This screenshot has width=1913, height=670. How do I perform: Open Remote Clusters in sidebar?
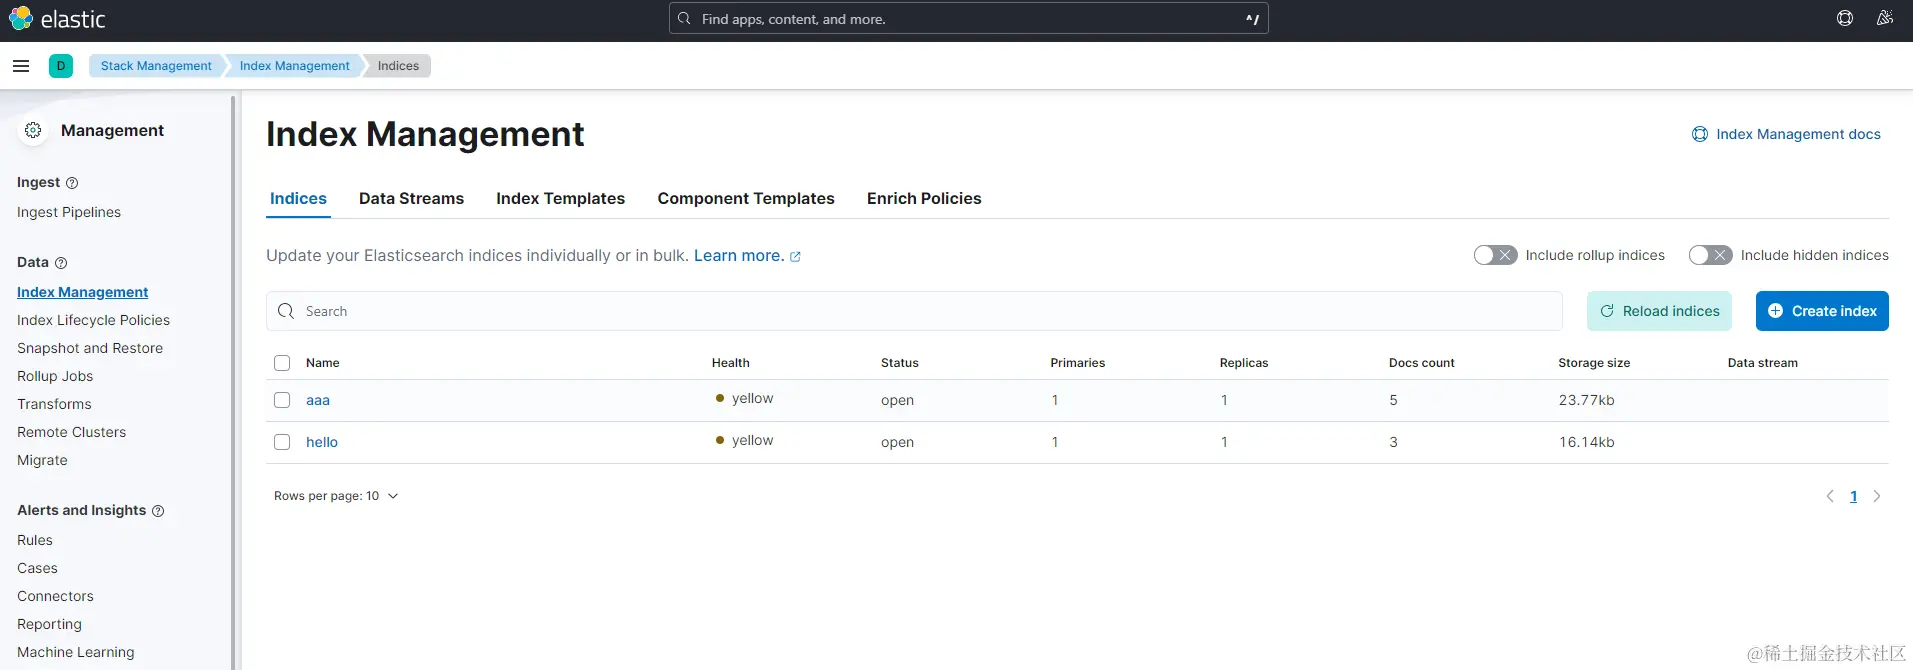point(71,432)
